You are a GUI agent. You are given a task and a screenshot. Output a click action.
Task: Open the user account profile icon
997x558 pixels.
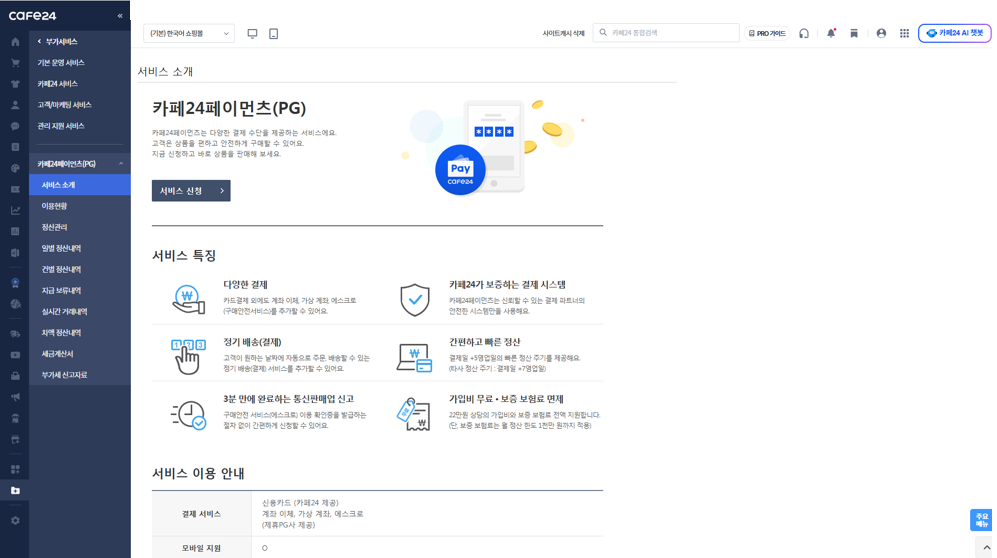[x=881, y=33]
